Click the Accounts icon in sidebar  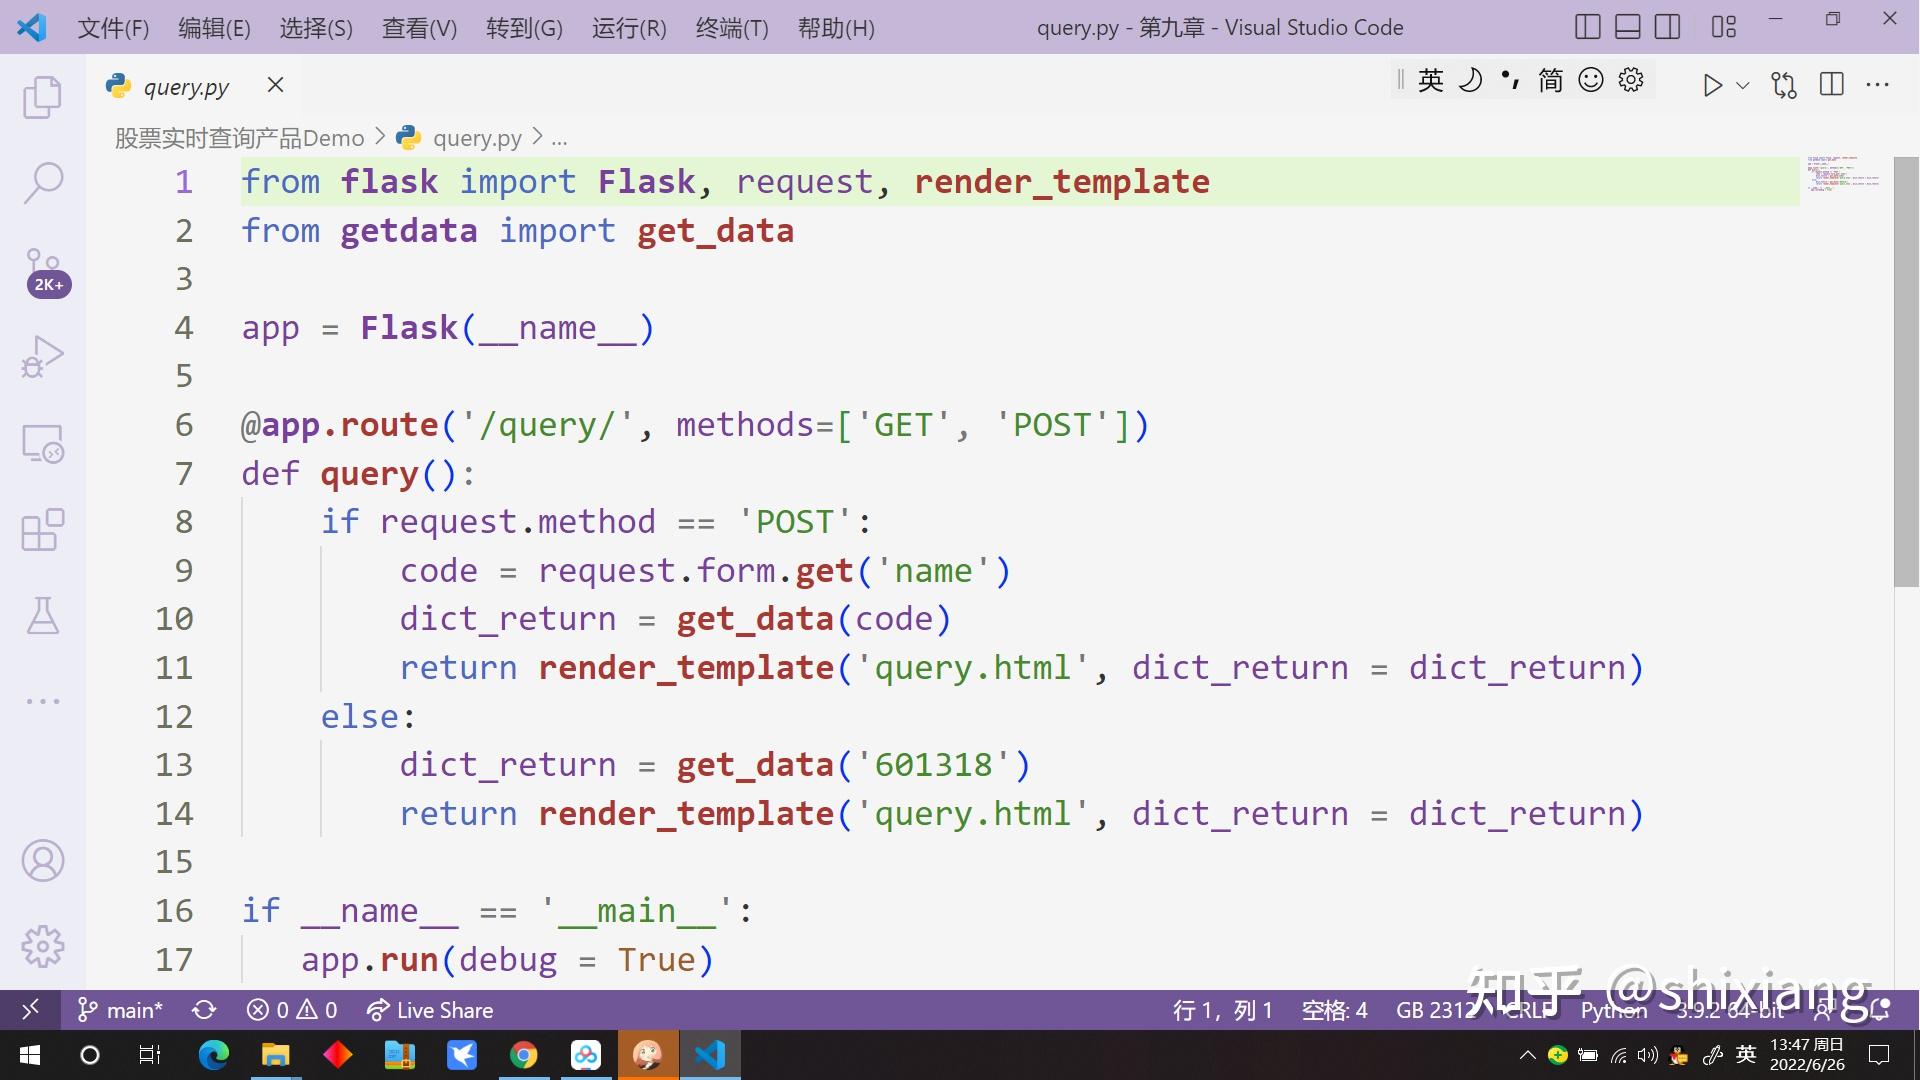pos(42,860)
